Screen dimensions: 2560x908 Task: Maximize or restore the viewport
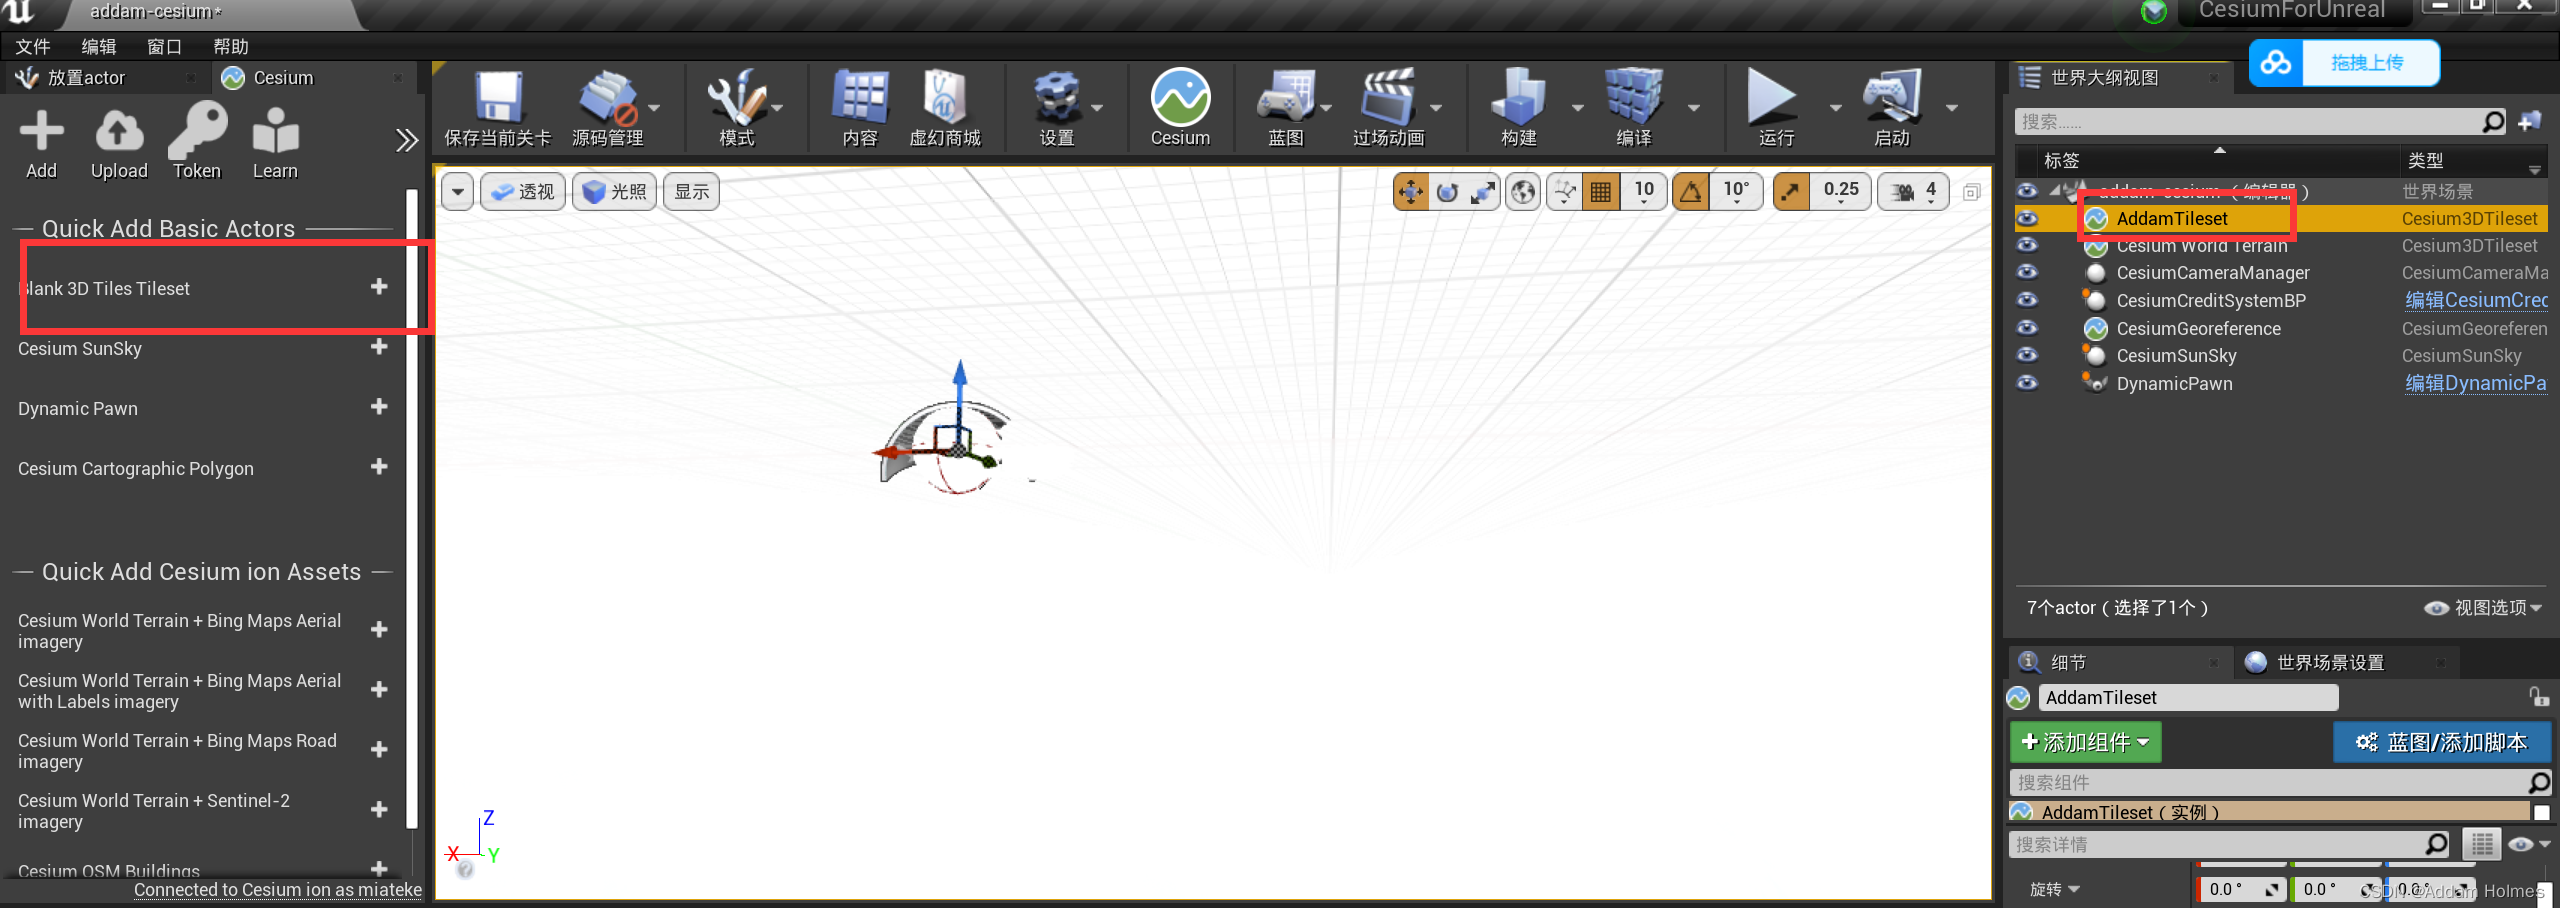pos(1971,192)
